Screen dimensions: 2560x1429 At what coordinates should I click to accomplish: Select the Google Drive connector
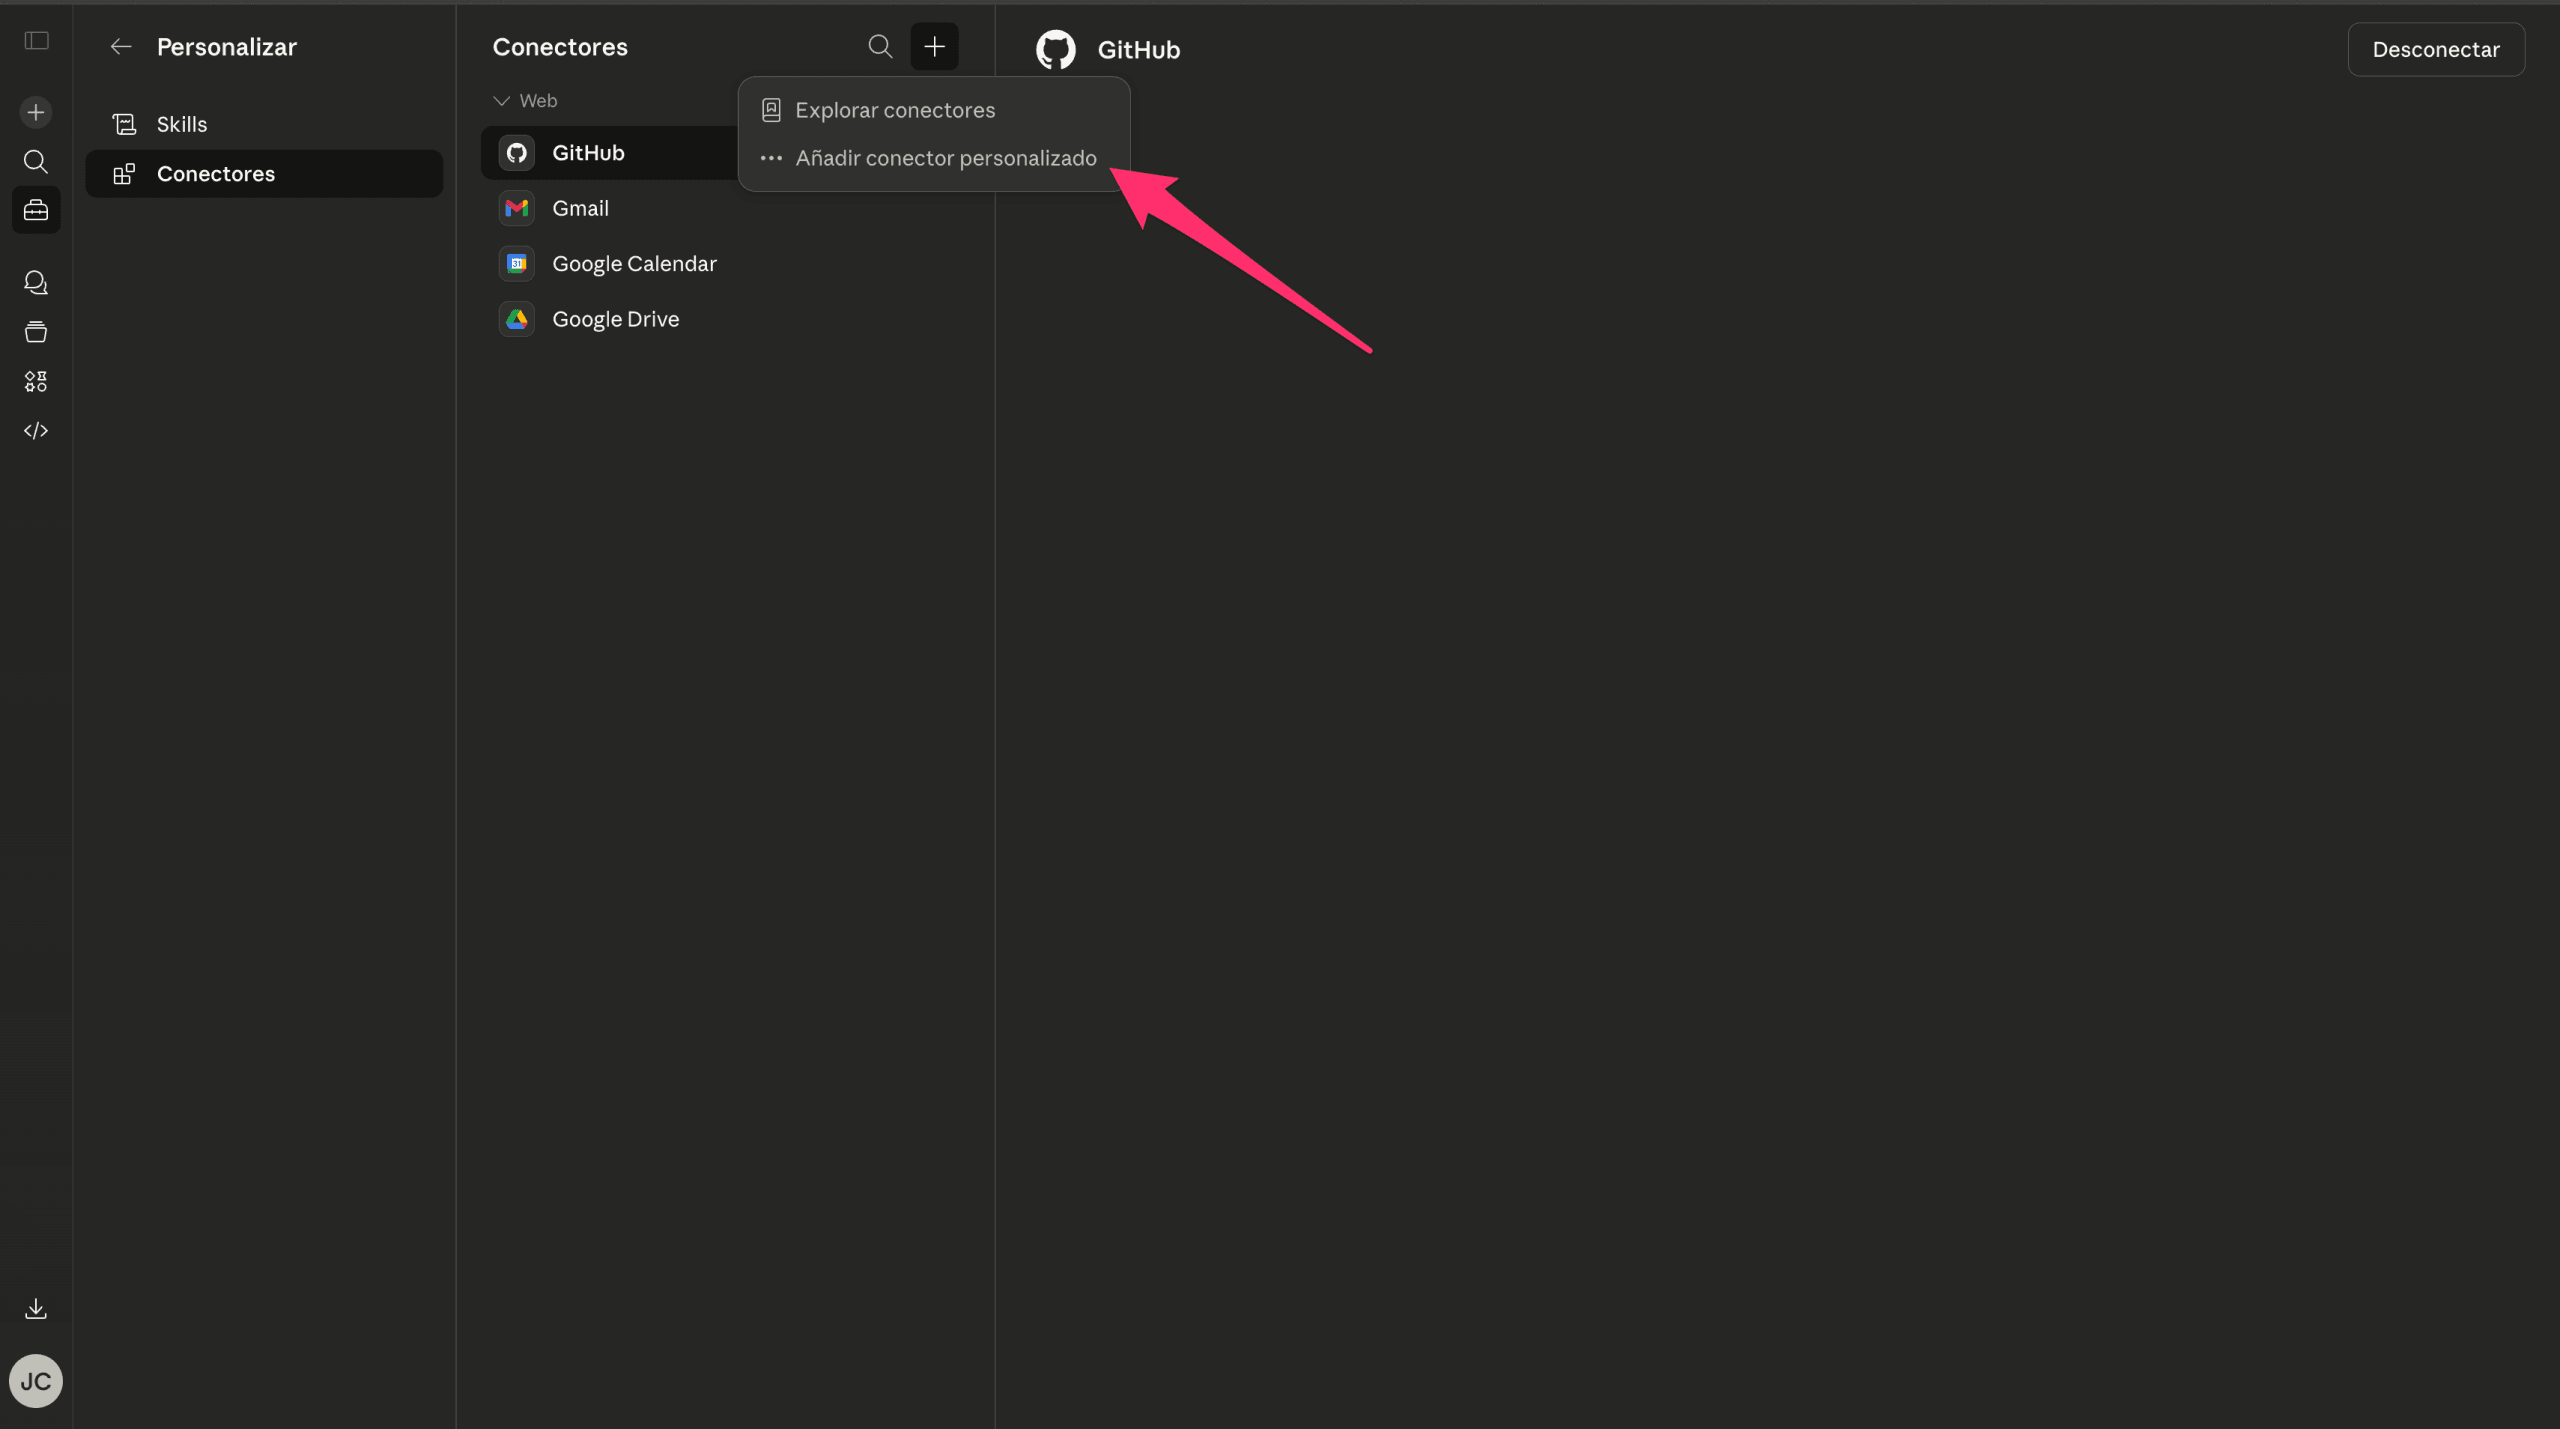[615, 319]
